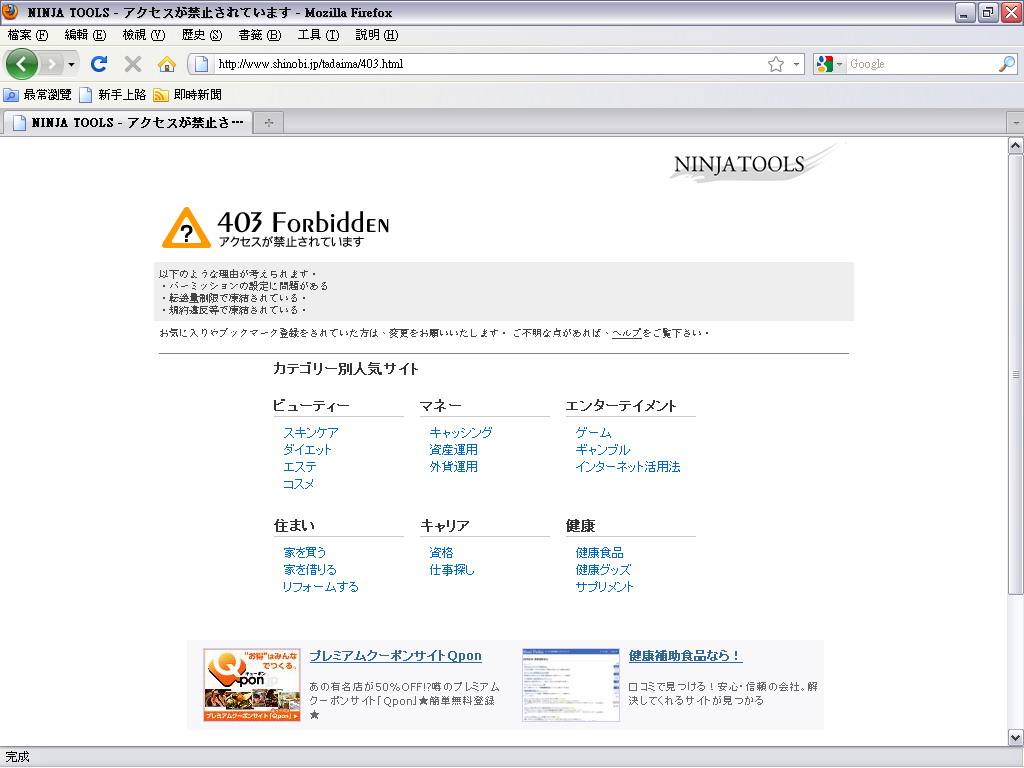Open the 編輯 (E) menu
The height and width of the screenshot is (768, 1024).
86,35
